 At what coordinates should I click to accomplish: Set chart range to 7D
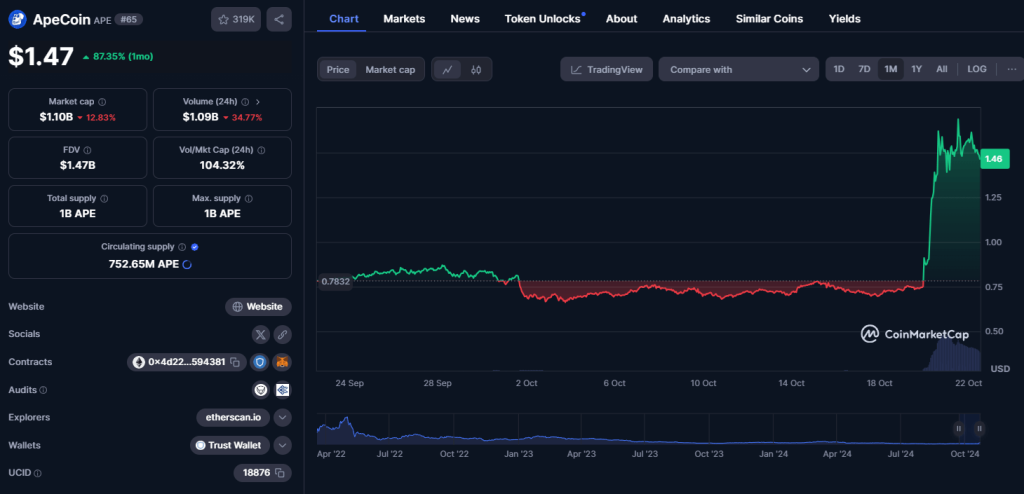[x=864, y=69]
